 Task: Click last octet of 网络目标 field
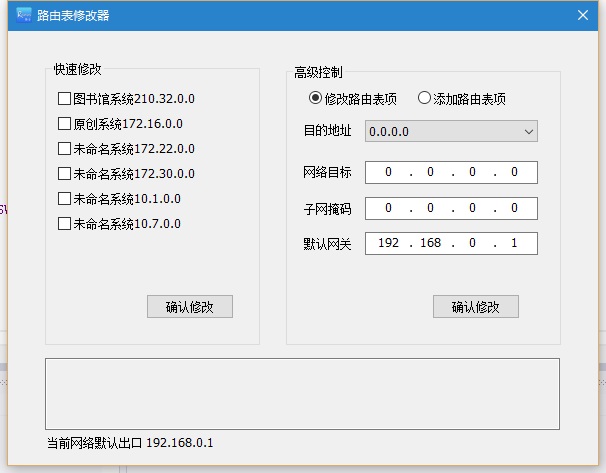pyautogui.click(x=514, y=172)
